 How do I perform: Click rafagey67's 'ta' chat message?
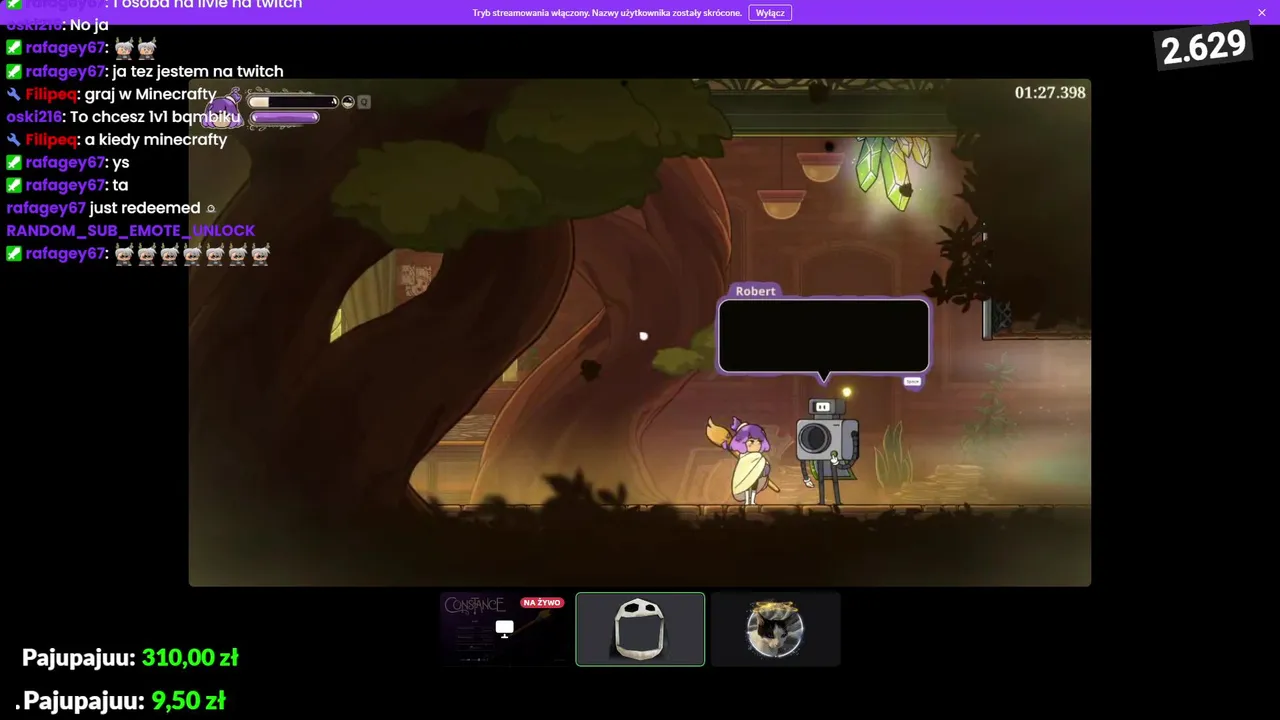point(120,186)
